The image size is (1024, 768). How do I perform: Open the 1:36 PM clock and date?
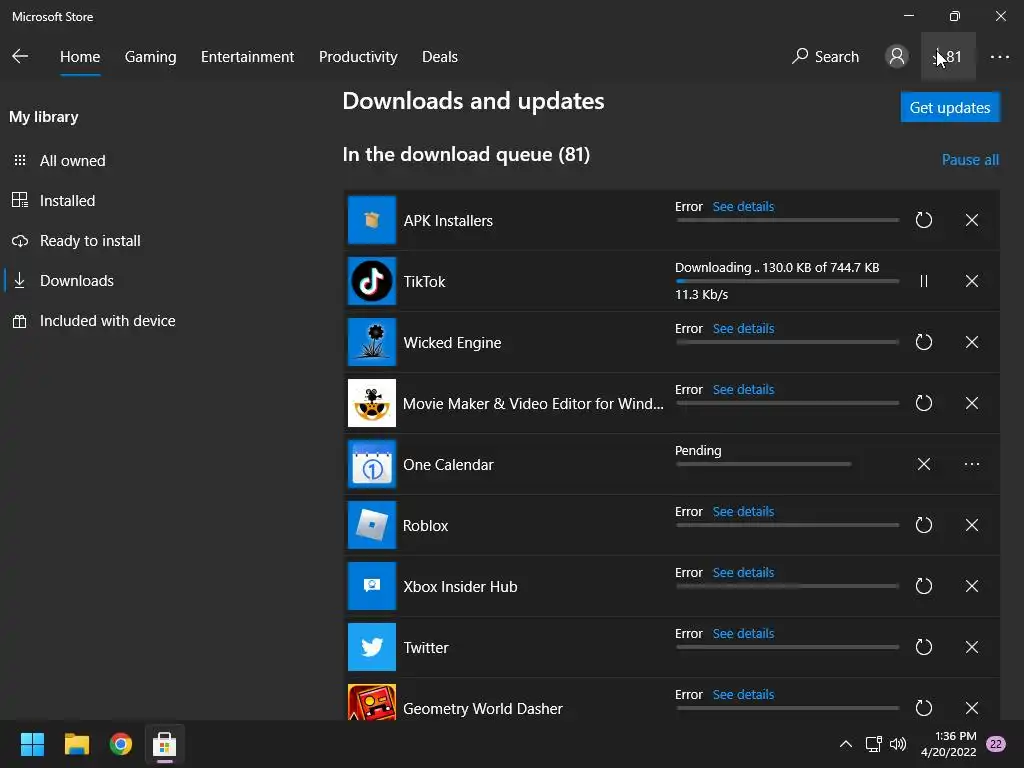click(949, 744)
